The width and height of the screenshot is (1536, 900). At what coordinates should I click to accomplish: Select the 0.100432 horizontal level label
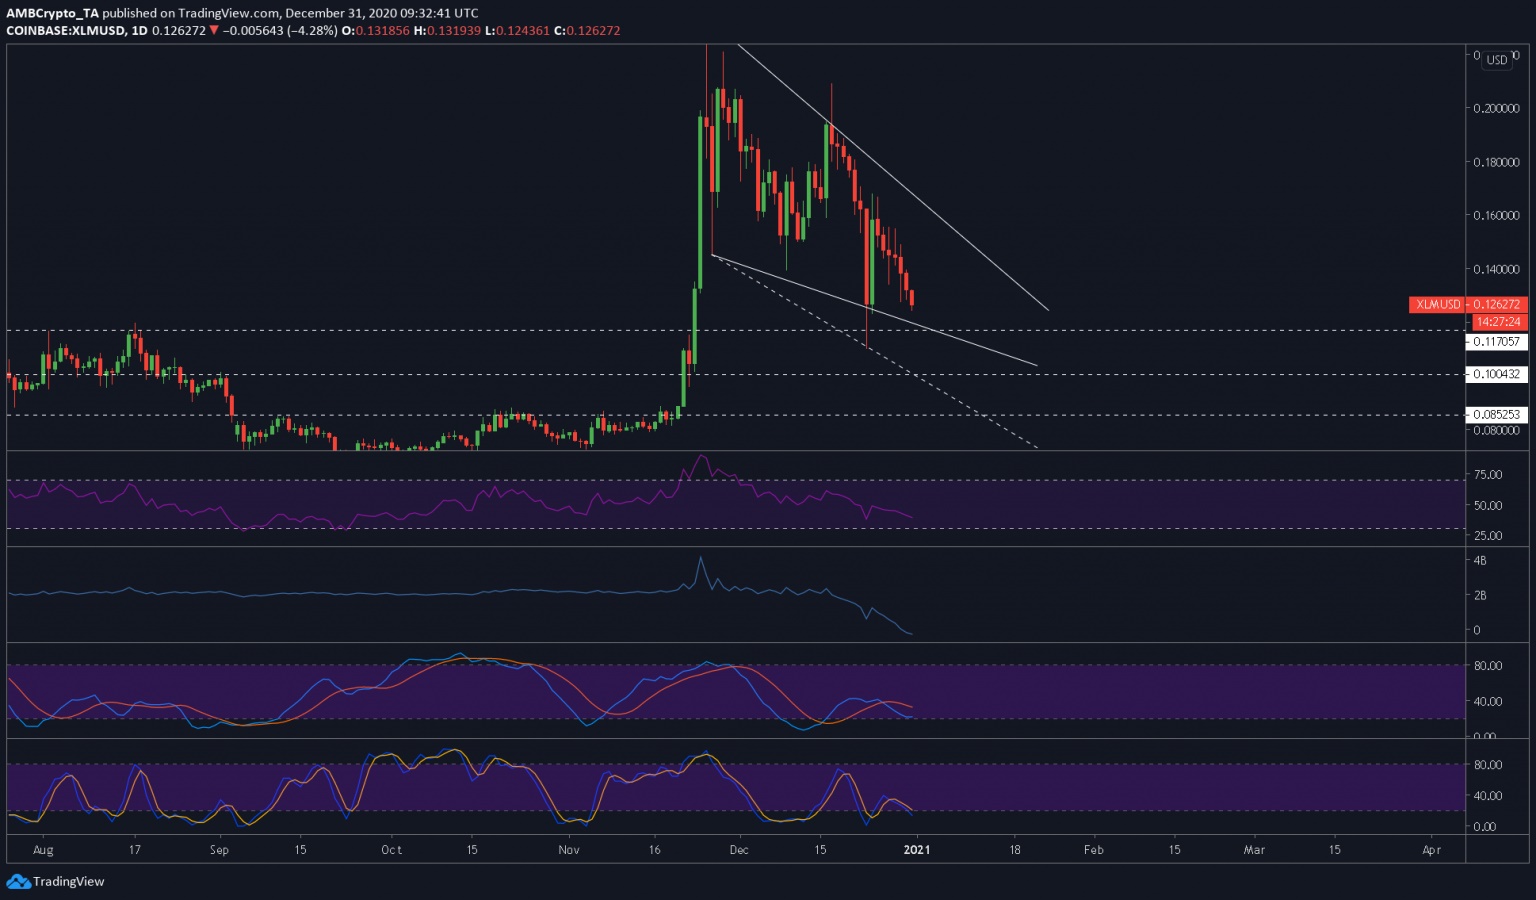coord(1497,374)
